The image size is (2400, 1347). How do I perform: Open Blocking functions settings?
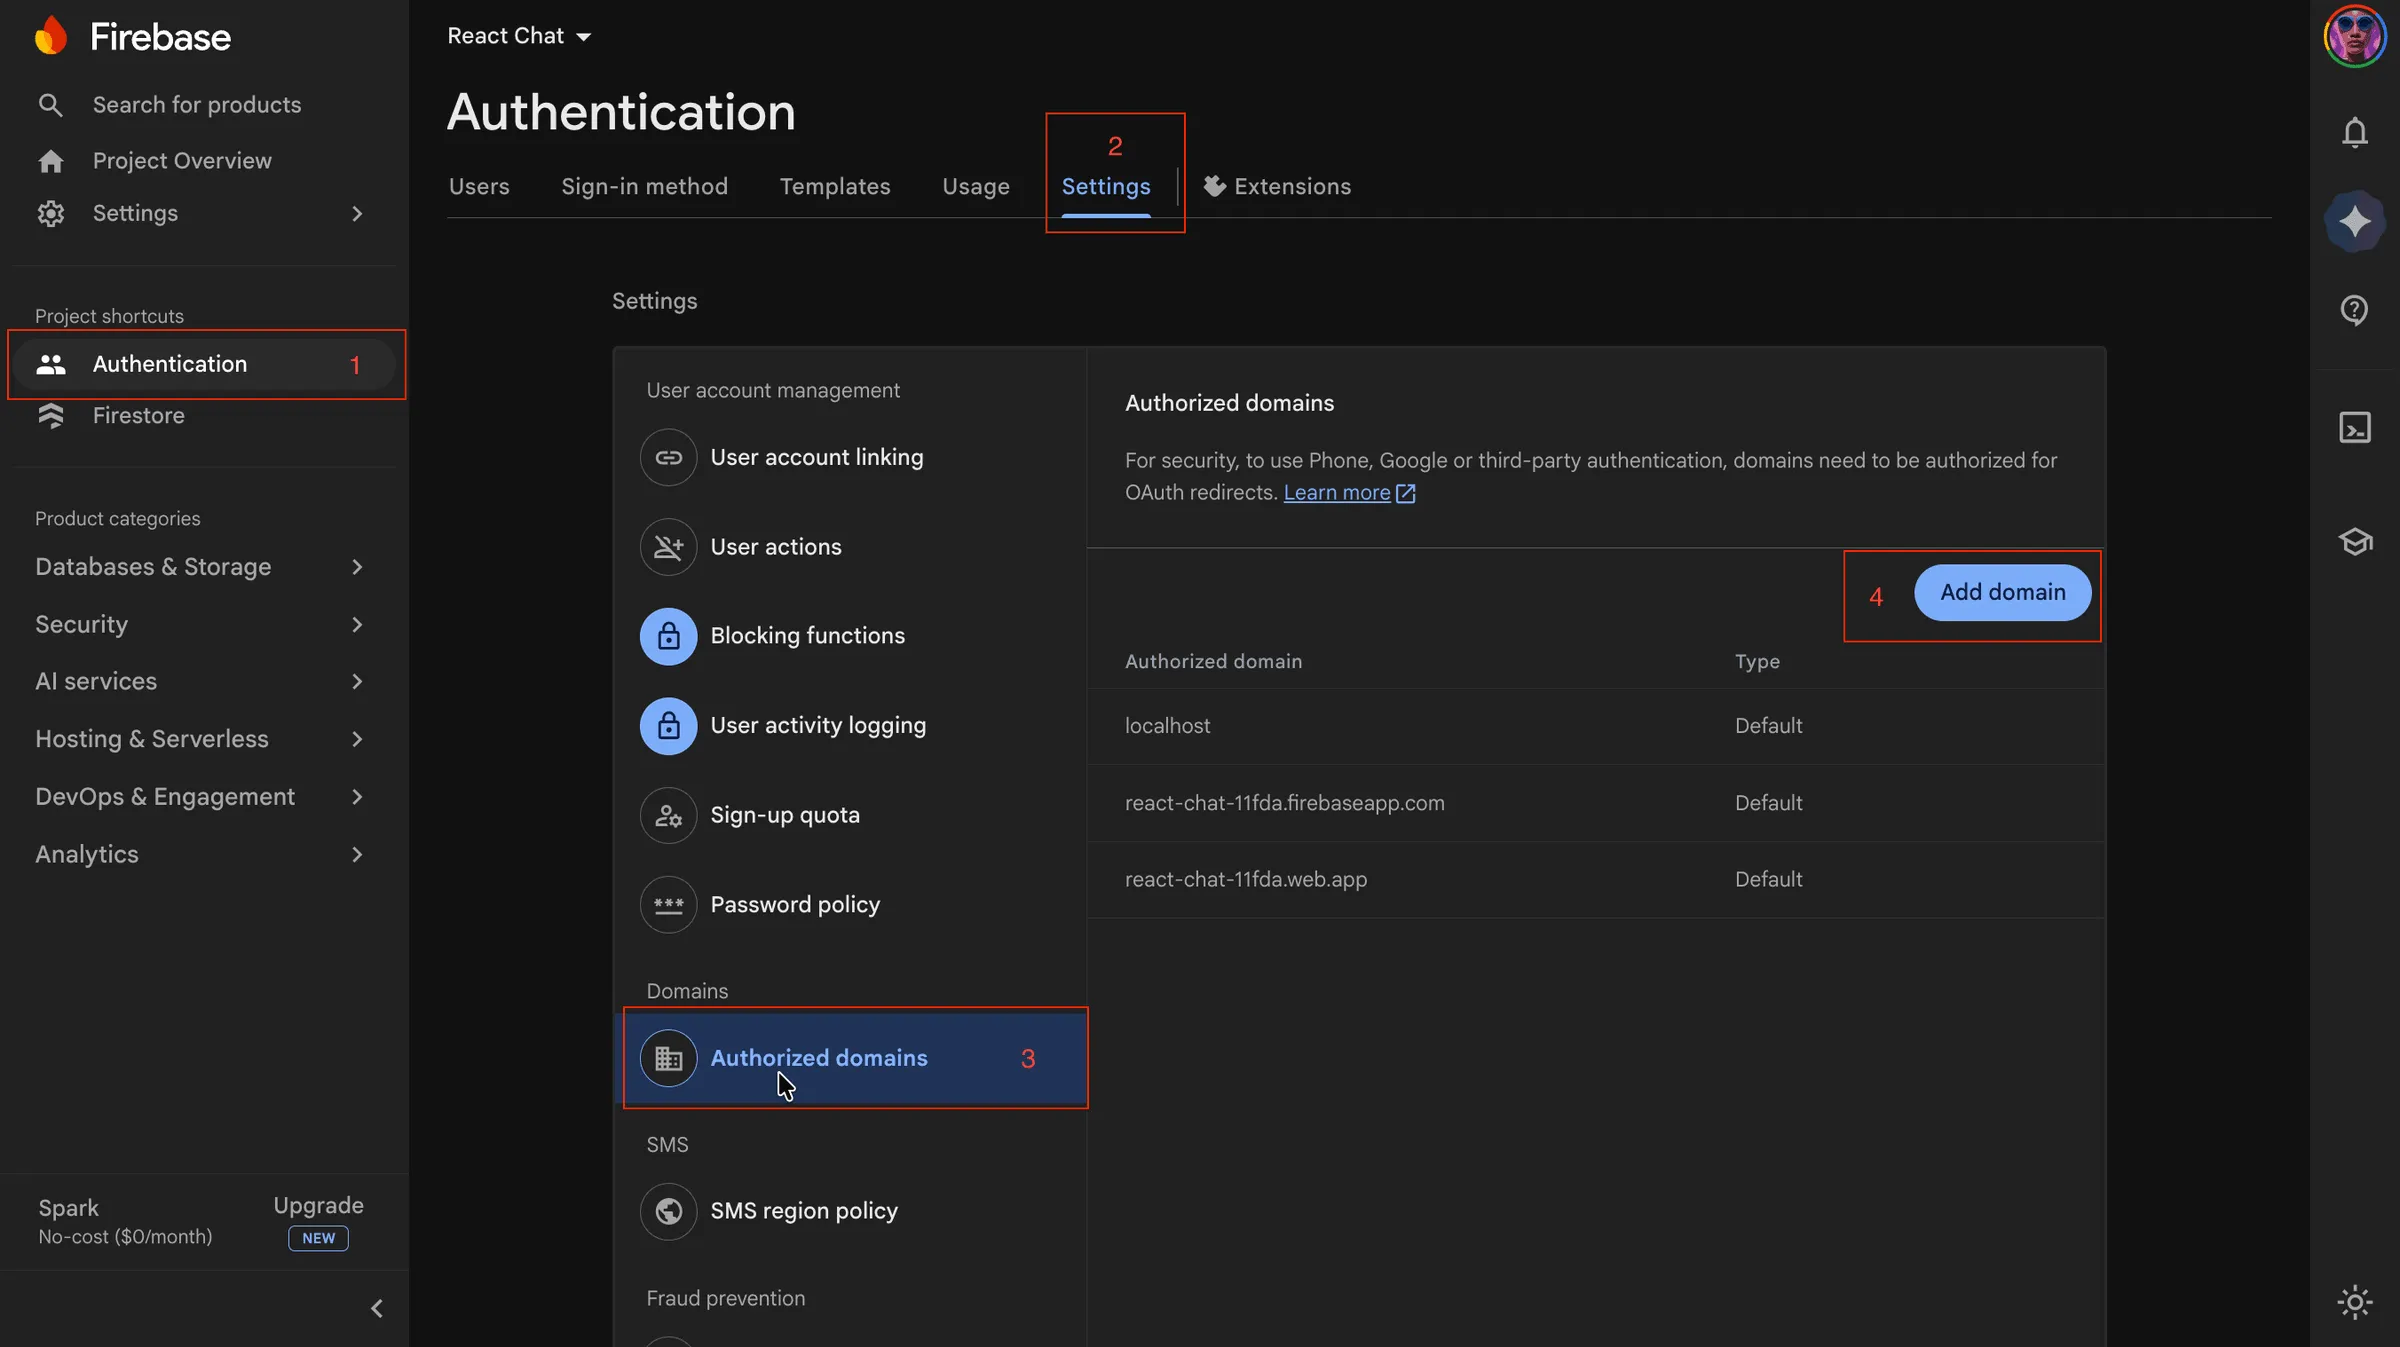(x=850, y=636)
